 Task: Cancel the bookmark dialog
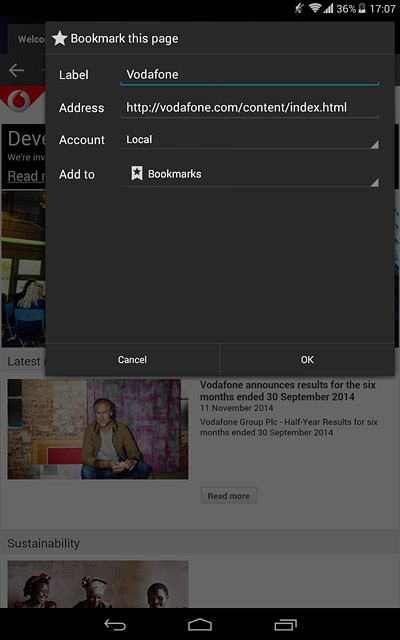coord(132,360)
